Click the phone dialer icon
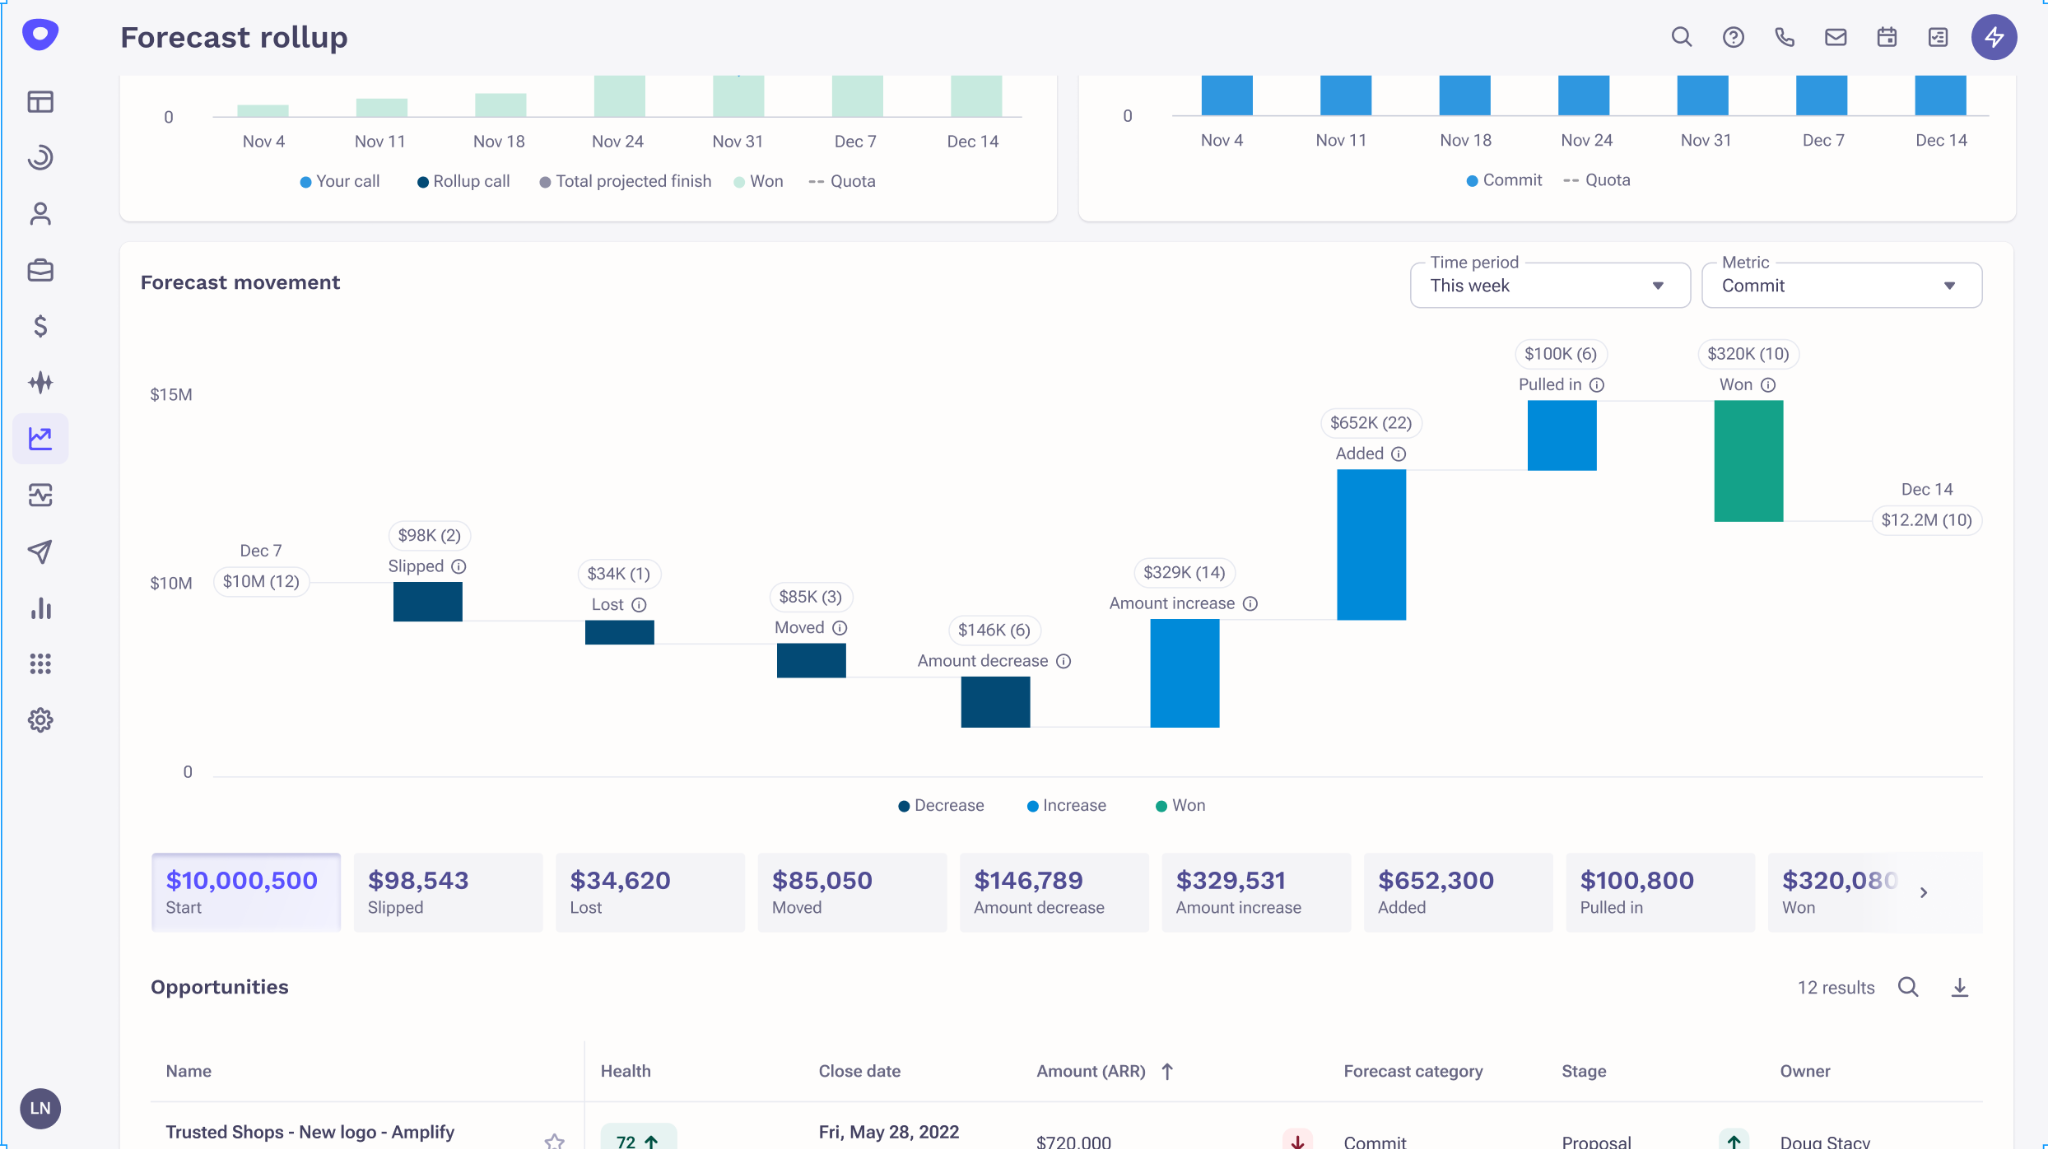This screenshot has width=2048, height=1149. pyautogui.click(x=1784, y=37)
